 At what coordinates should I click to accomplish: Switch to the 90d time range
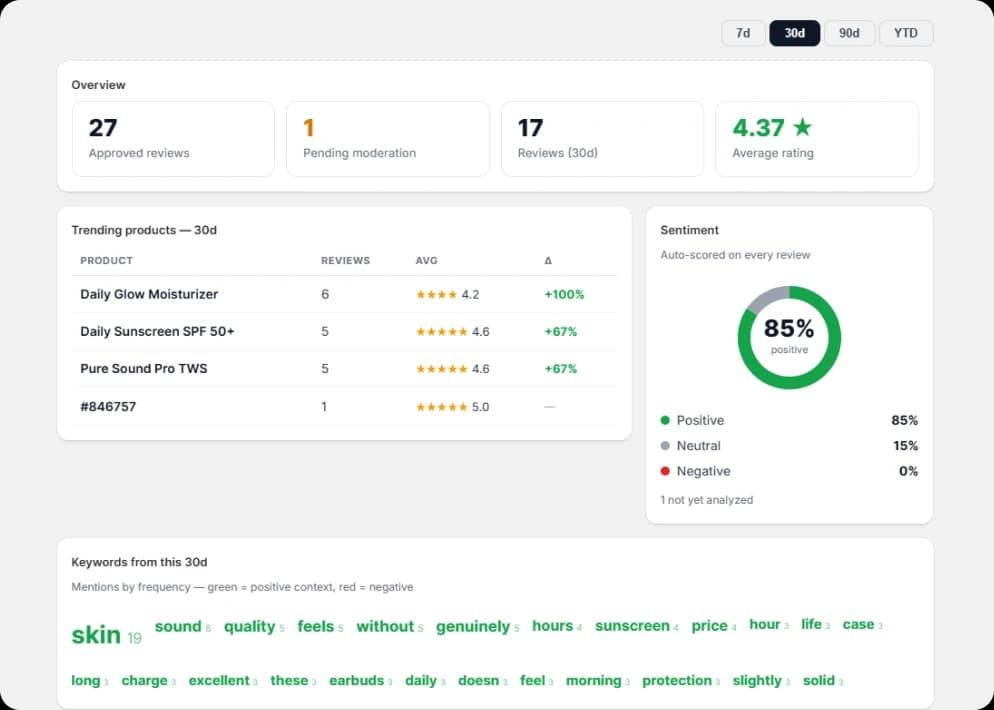click(x=849, y=33)
